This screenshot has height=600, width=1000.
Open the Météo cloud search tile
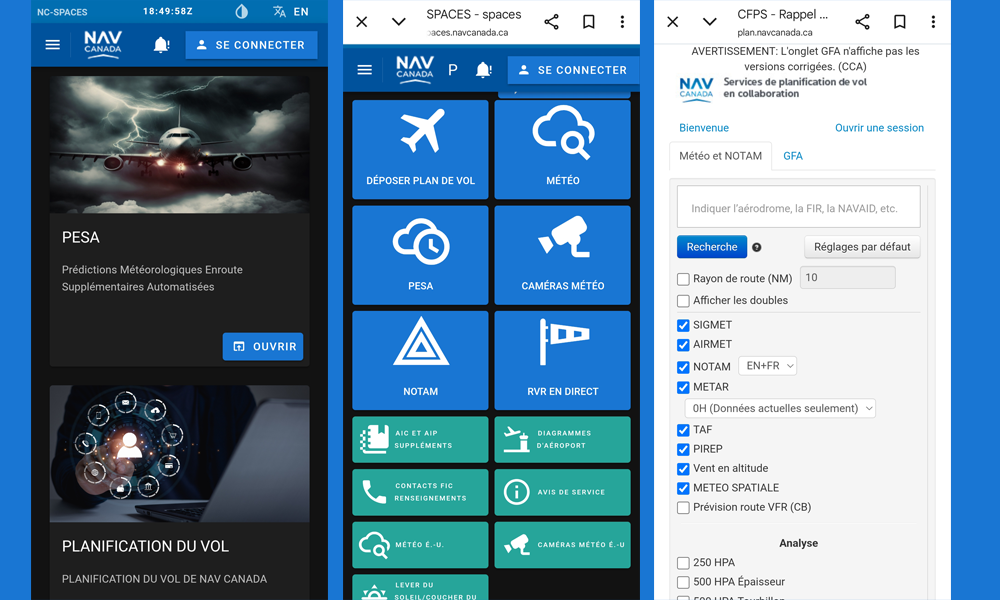(x=562, y=150)
